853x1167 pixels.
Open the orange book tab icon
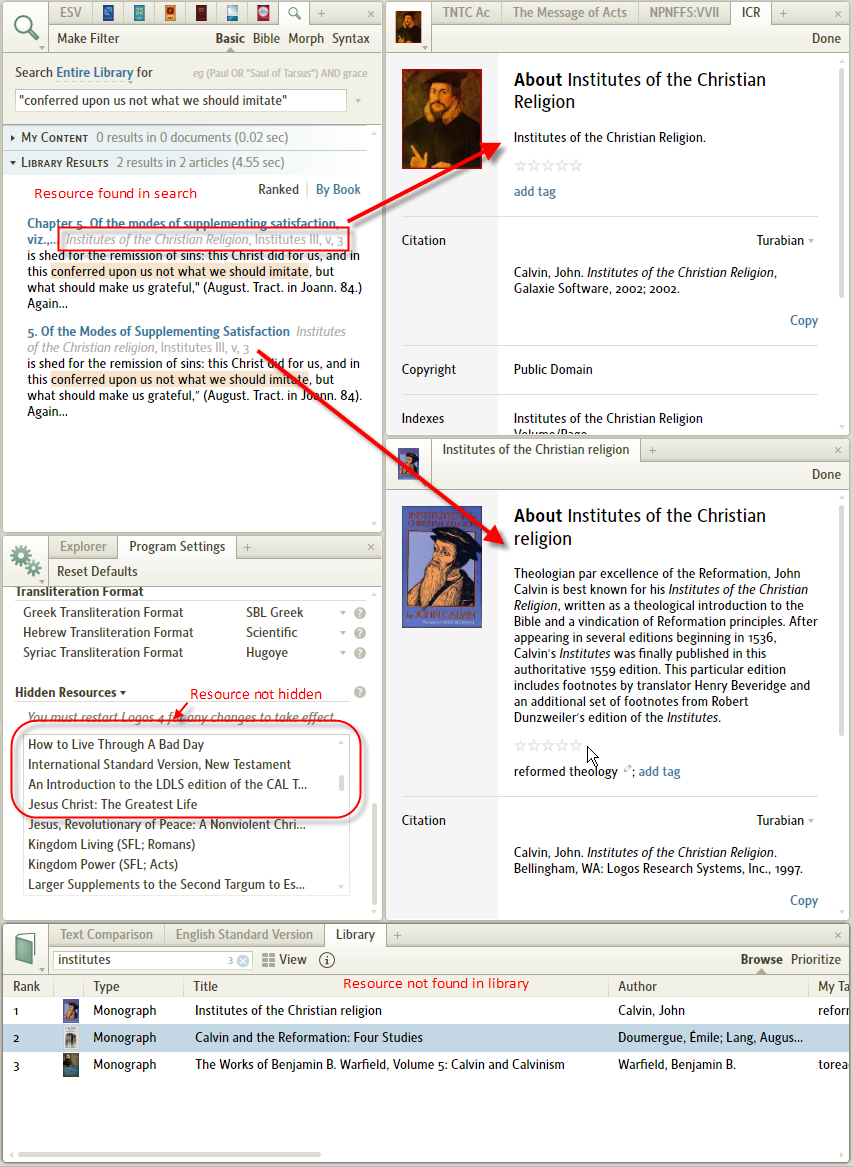point(170,13)
